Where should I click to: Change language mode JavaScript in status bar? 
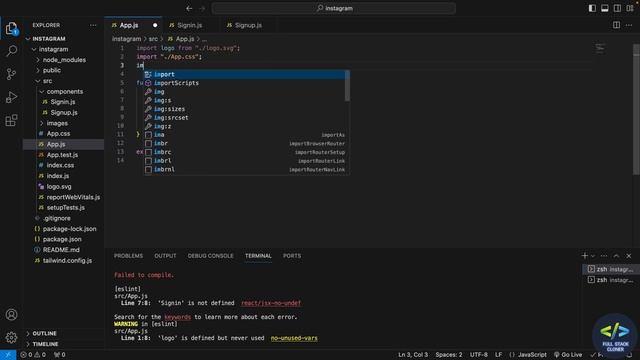(x=532, y=355)
